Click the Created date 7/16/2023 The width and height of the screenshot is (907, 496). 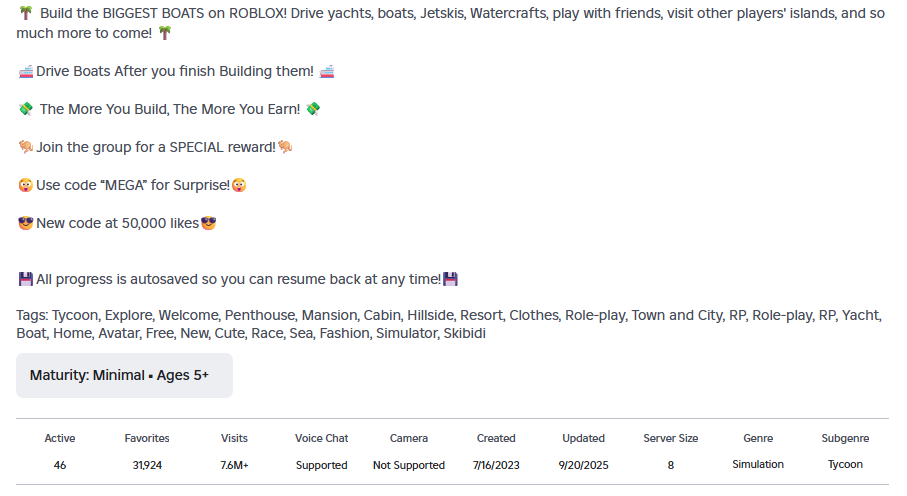coord(496,465)
